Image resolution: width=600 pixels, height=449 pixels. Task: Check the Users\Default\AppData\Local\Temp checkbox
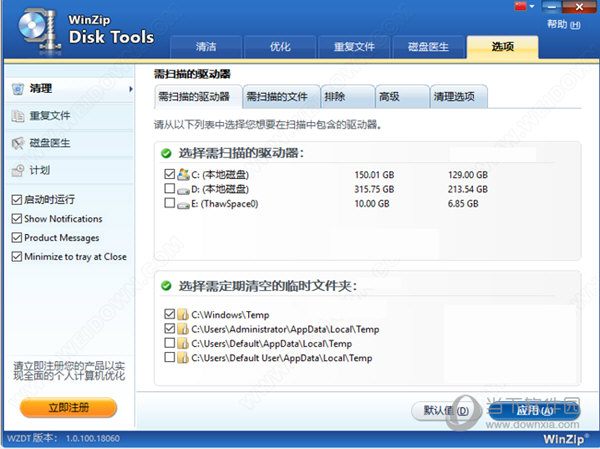(x=170, y=343)
